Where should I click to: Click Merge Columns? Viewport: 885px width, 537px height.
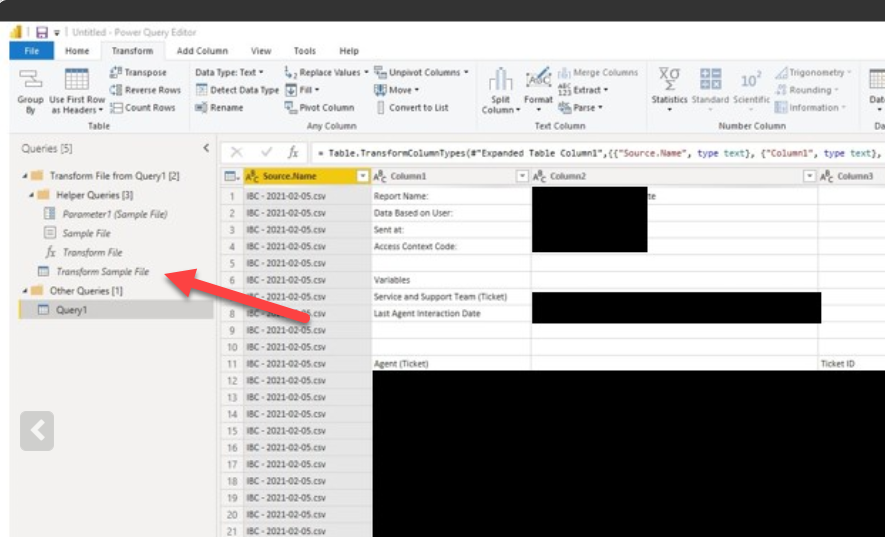click(x=598, y=72)
